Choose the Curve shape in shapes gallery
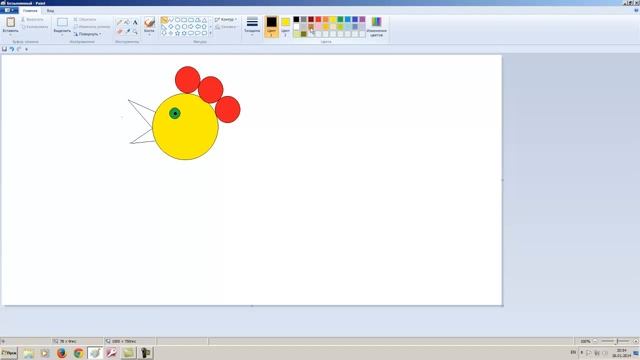Image resolution: width=640 pixels, height=360 pixels. pos(171,20)
